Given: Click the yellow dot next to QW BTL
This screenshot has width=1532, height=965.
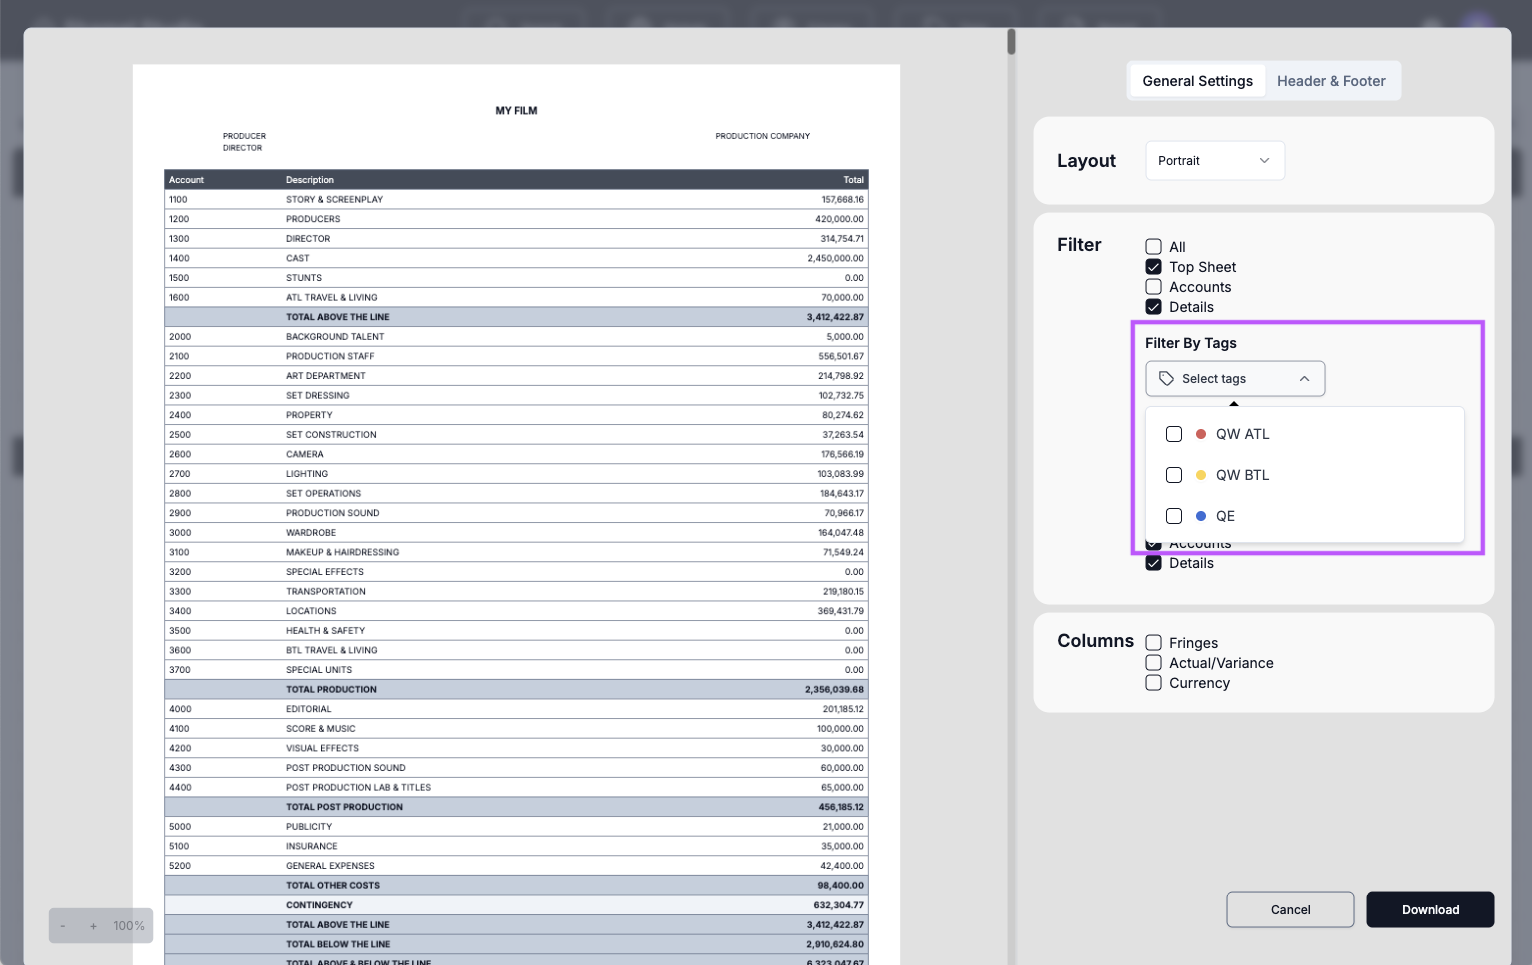Looking at the screenshot, I should 1200,475.
